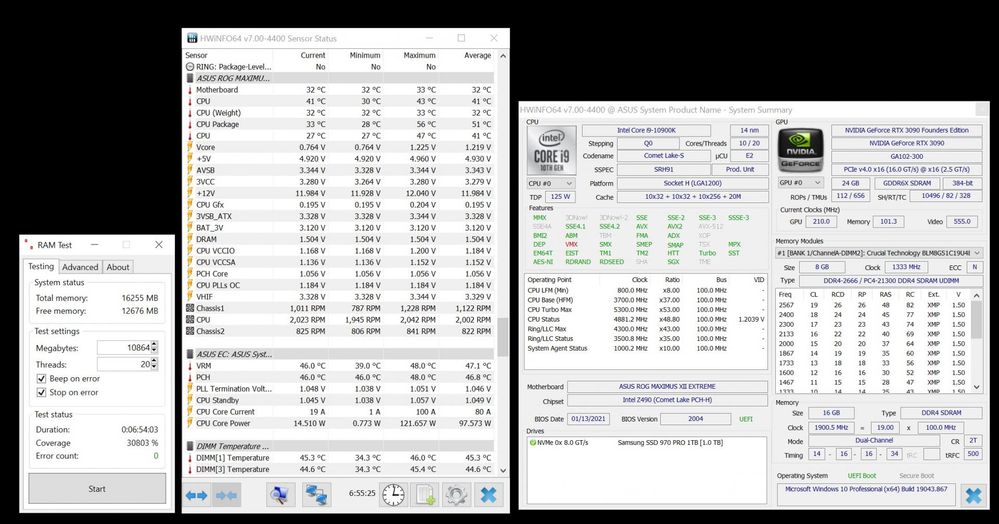
Task: Switch to the Testing tab in RAM Test
Action: (x=41, y=266)
